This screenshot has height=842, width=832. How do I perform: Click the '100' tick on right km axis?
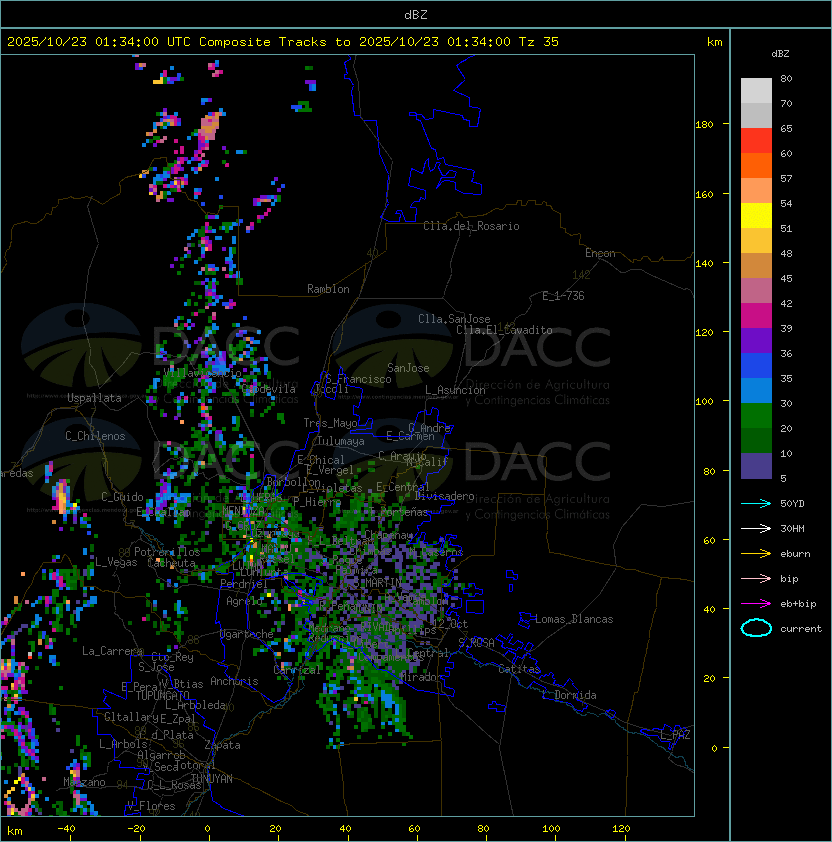tap(704, 401)
